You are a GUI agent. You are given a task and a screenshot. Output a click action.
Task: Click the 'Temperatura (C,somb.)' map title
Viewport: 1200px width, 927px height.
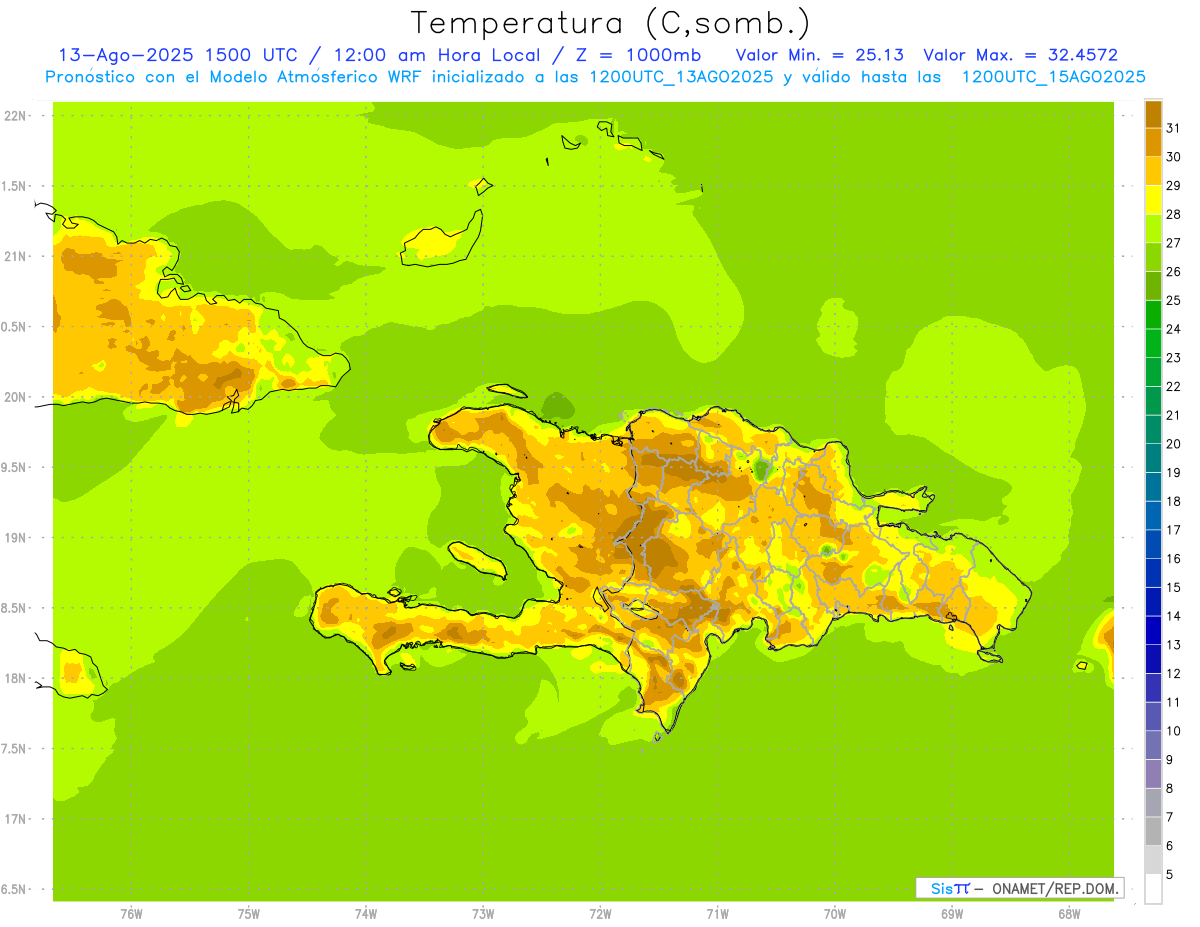click(611, 23)
